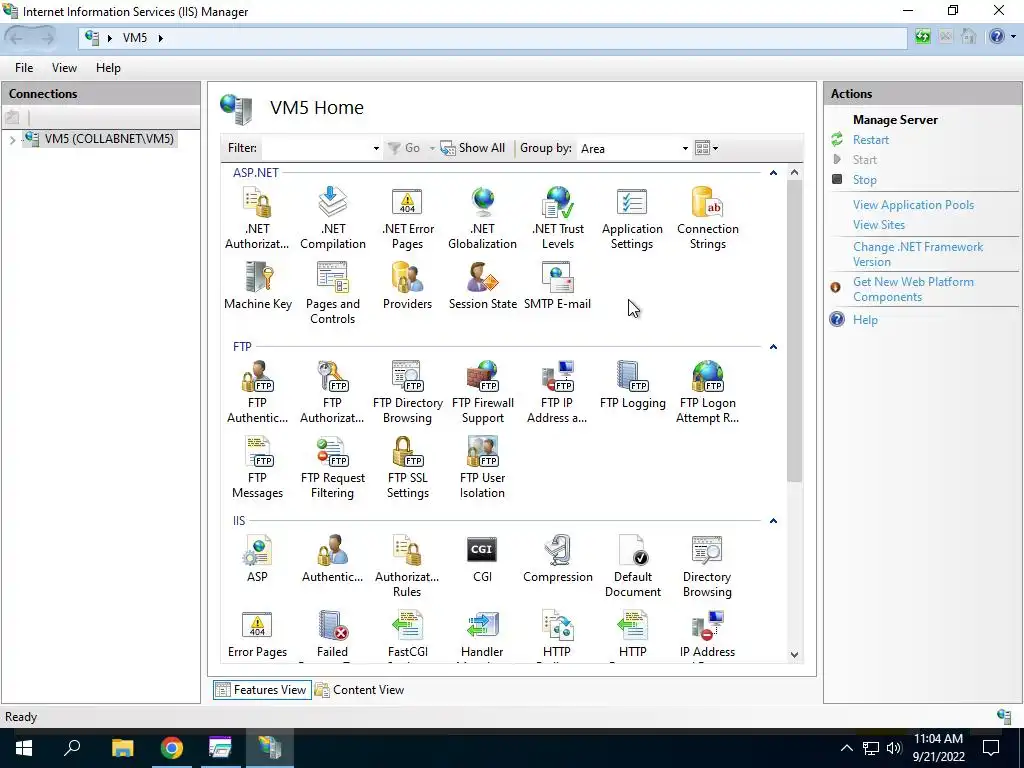Stop the server from Actions

click(x=865, y=180)
